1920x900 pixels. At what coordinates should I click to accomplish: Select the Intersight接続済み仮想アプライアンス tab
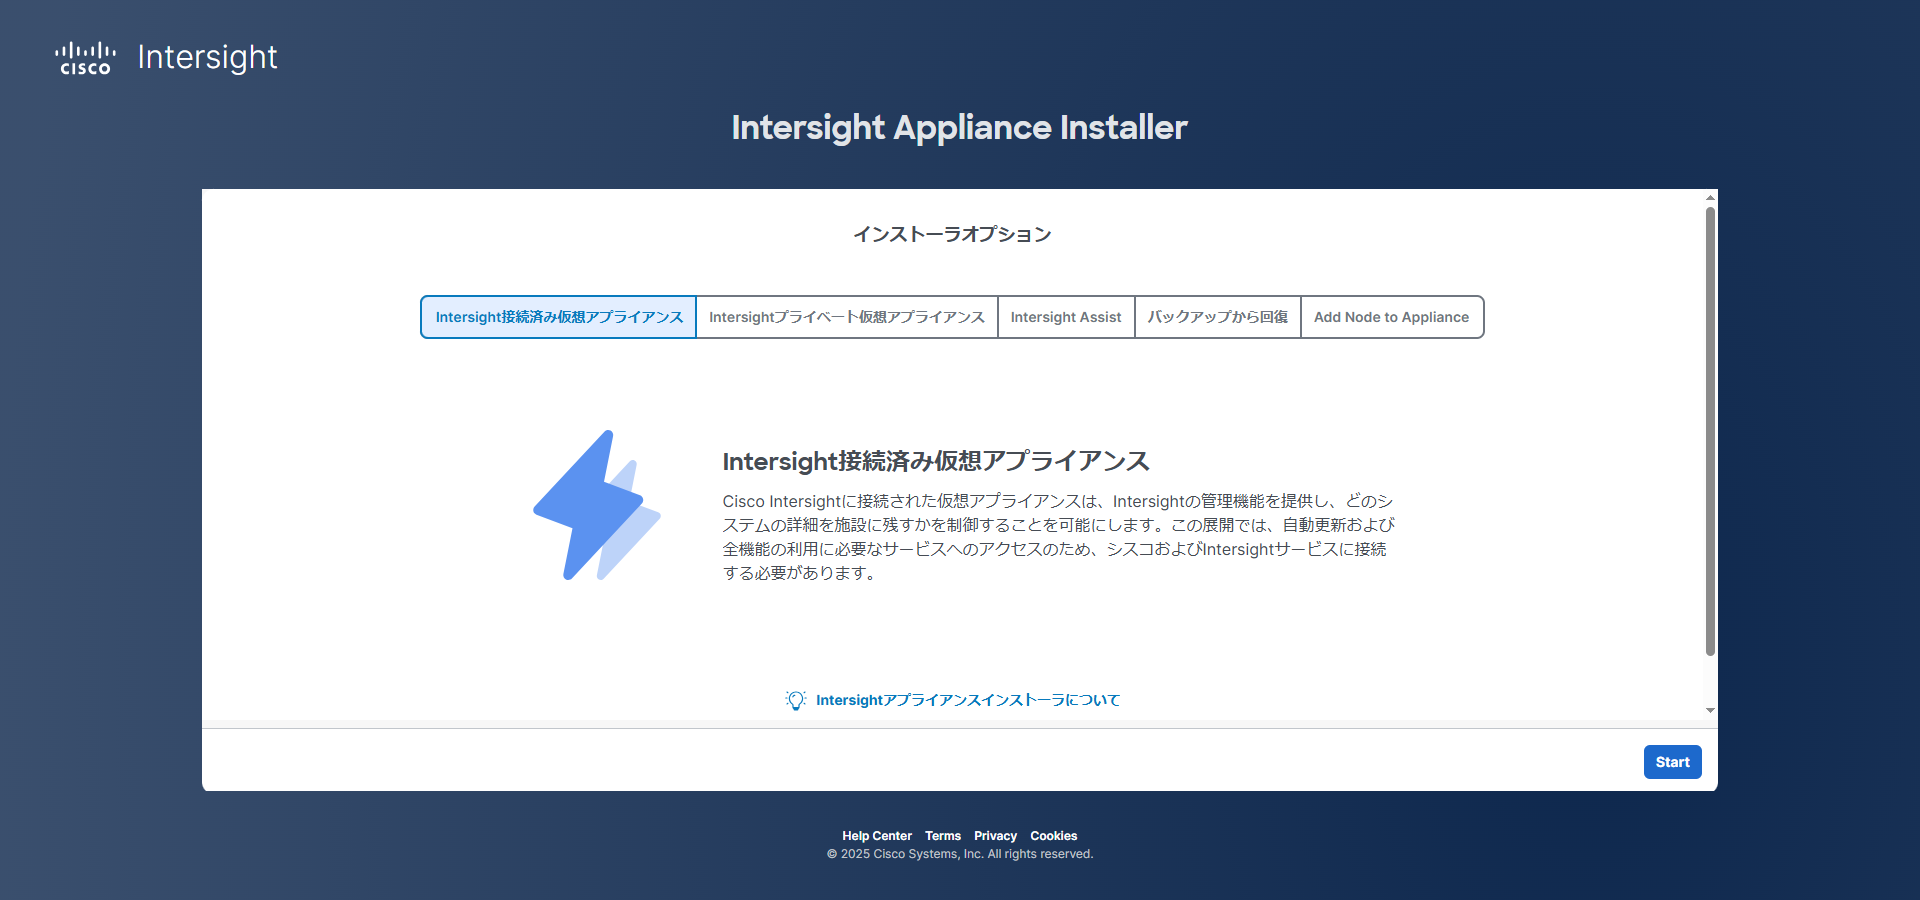(559, 317)
